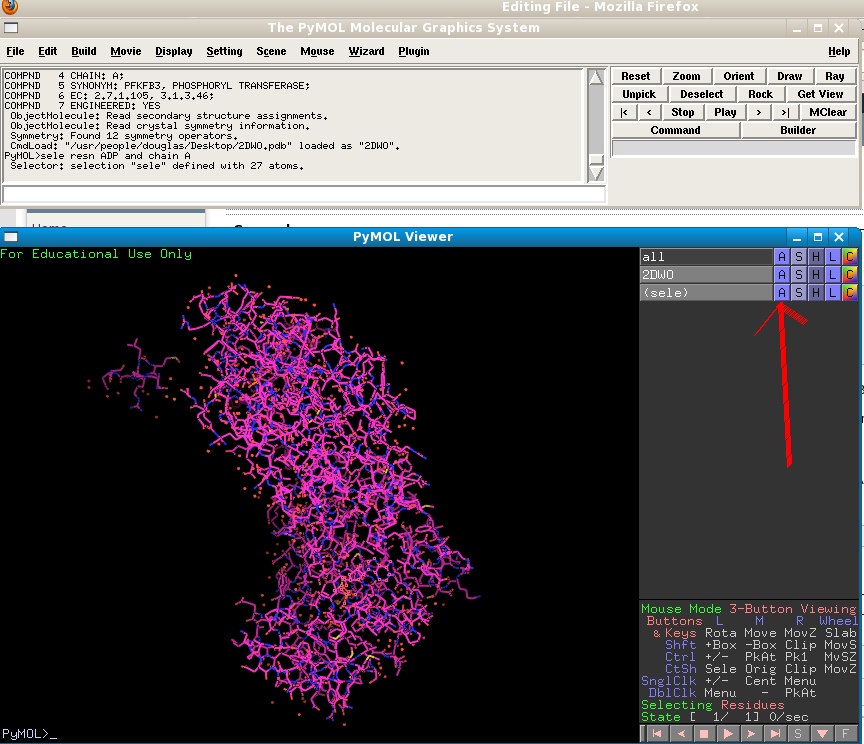Go to last frame with >| button
This screenshot has height=744, width=864.
785,112
